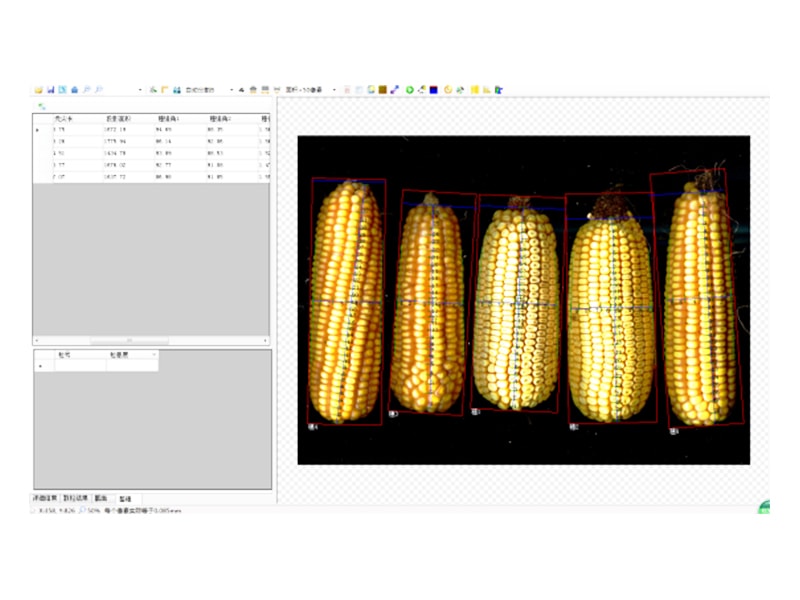This screenshot has width=800, height=600.
Task: Select the rightmost bottom tab
Action: point(125,497)
